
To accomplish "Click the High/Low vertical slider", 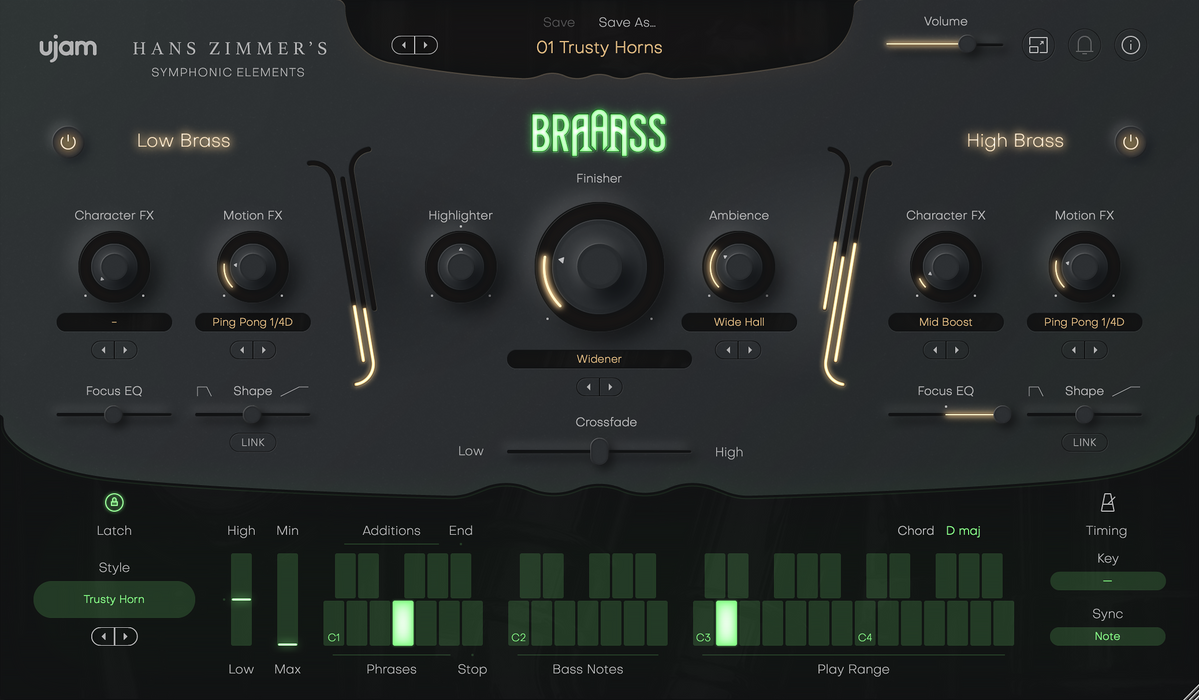I will point(241,600).
